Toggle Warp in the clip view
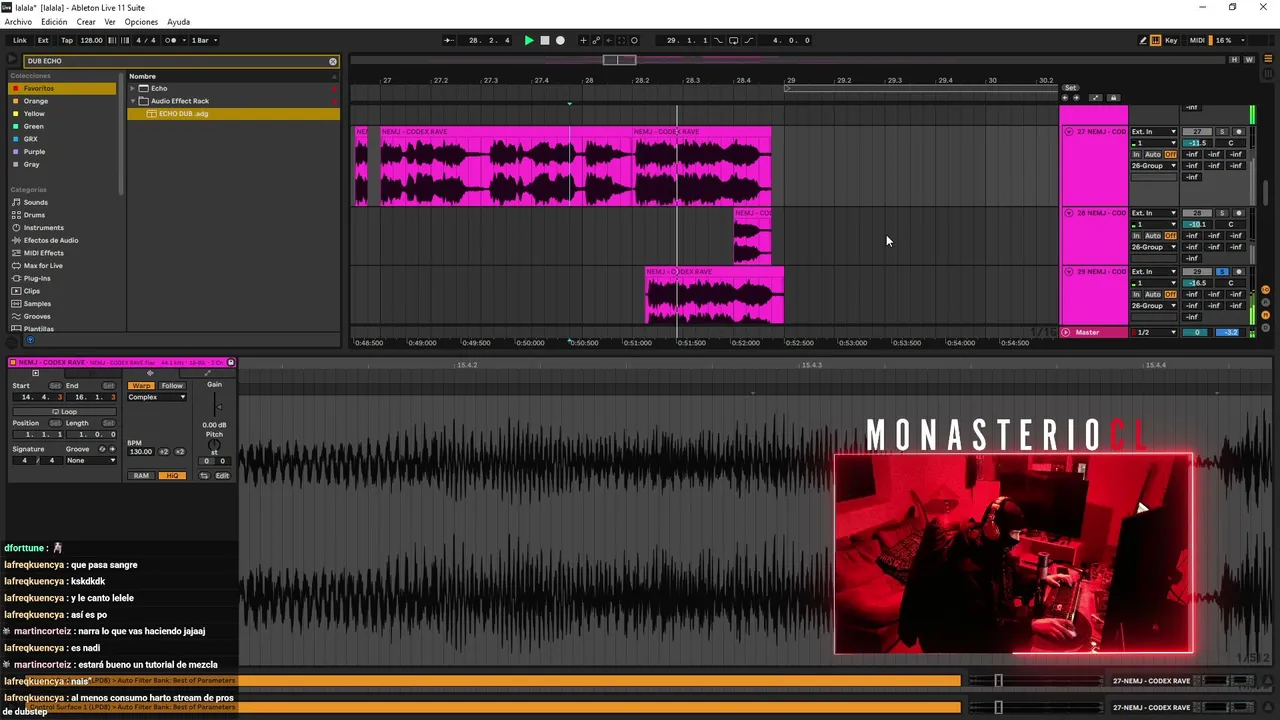The width and height of the screenshot is (1280, 720). tap(141, 386)
